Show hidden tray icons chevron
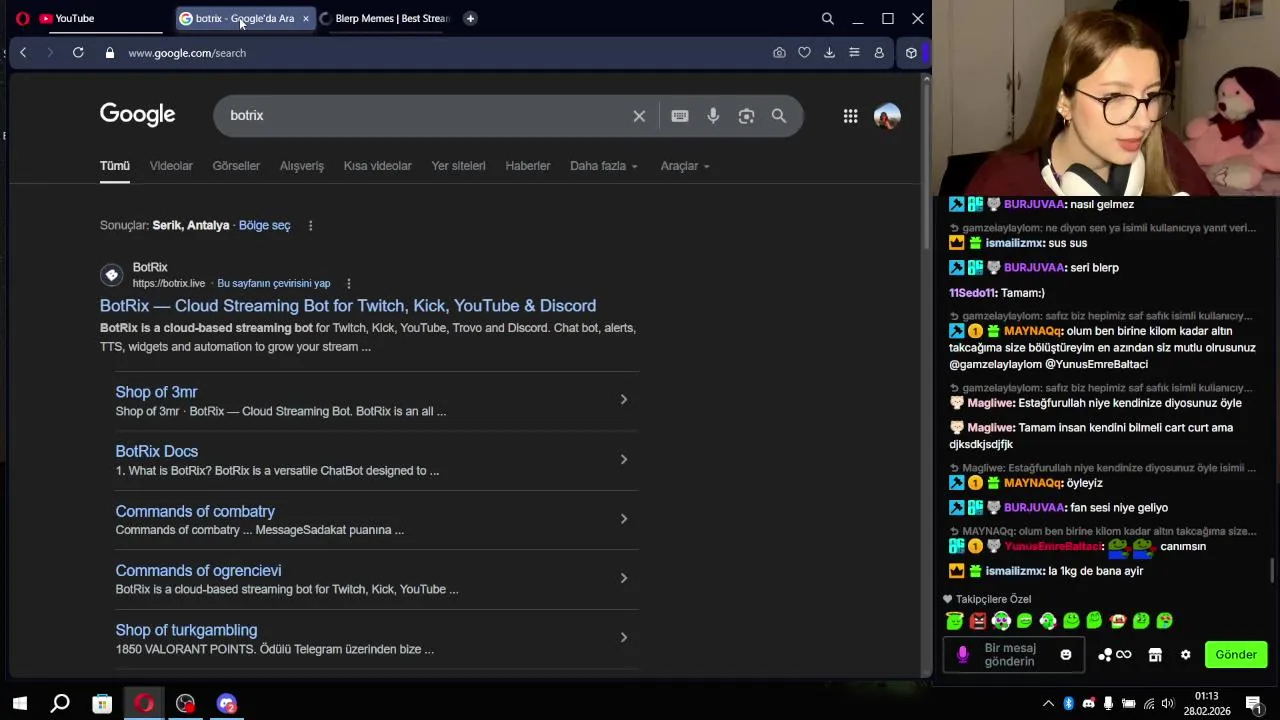 point(1048,704)
